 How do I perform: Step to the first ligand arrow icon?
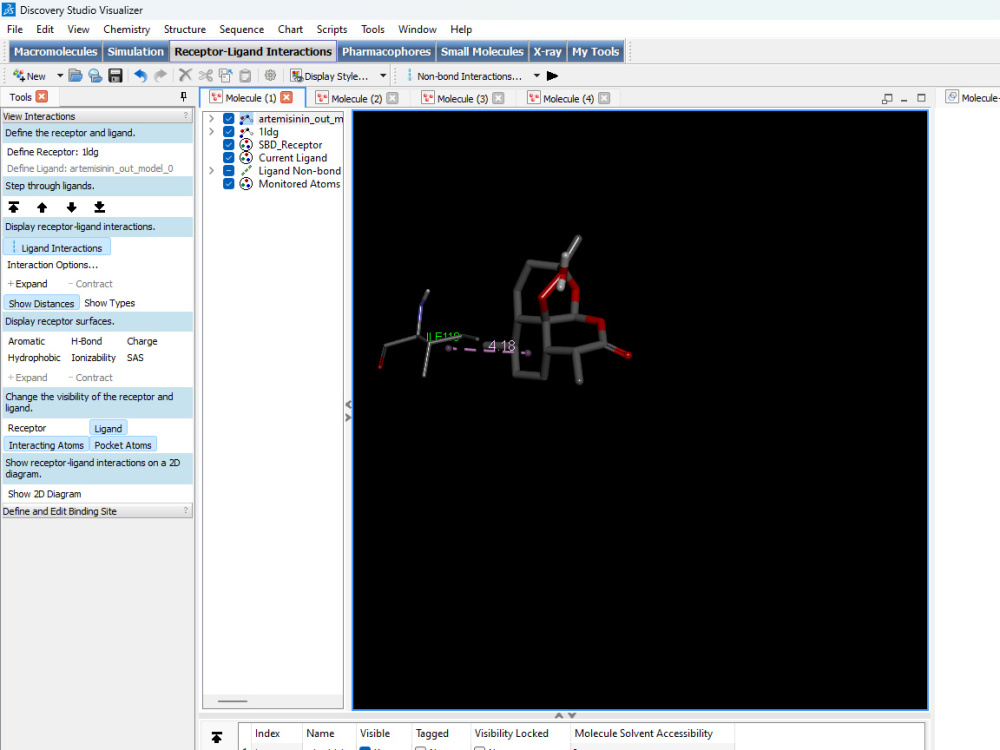14,207
